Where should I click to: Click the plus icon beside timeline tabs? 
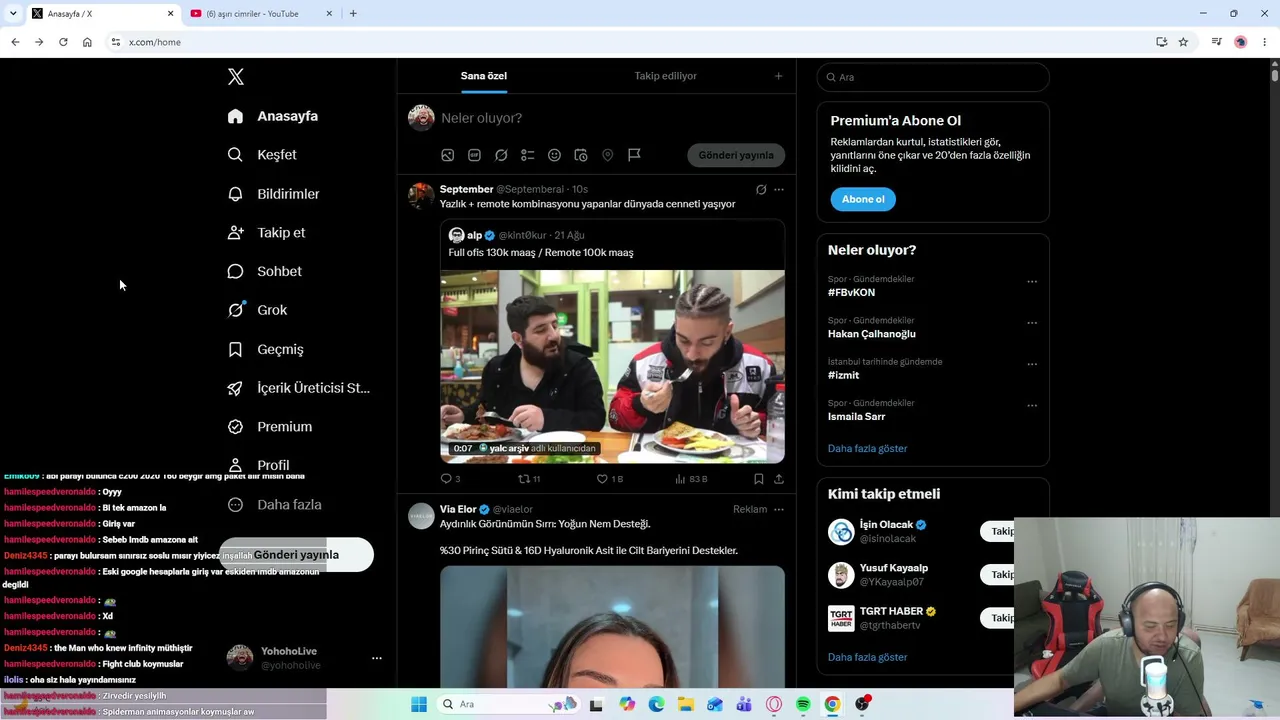[x=779, y=76]
